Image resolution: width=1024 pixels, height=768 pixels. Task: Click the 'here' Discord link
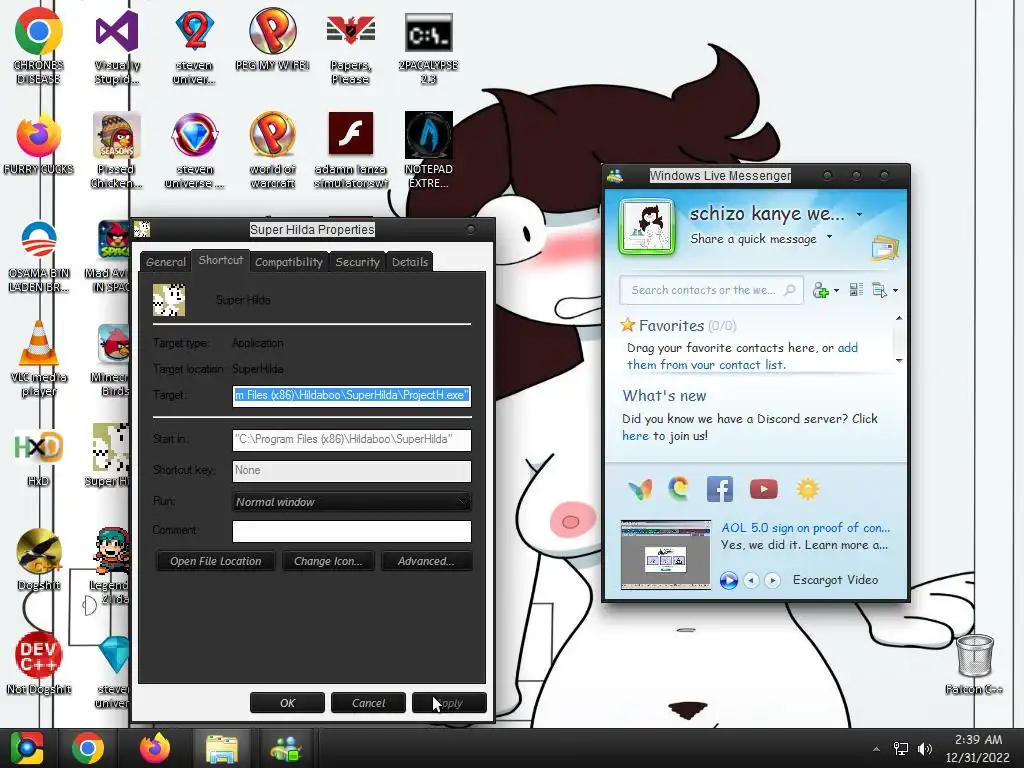tap(635, 436)
